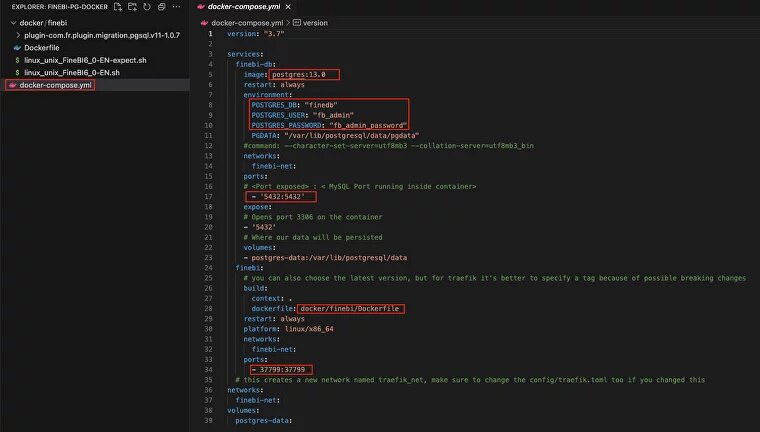Click the version "3.7" value

tap(274, 34)
